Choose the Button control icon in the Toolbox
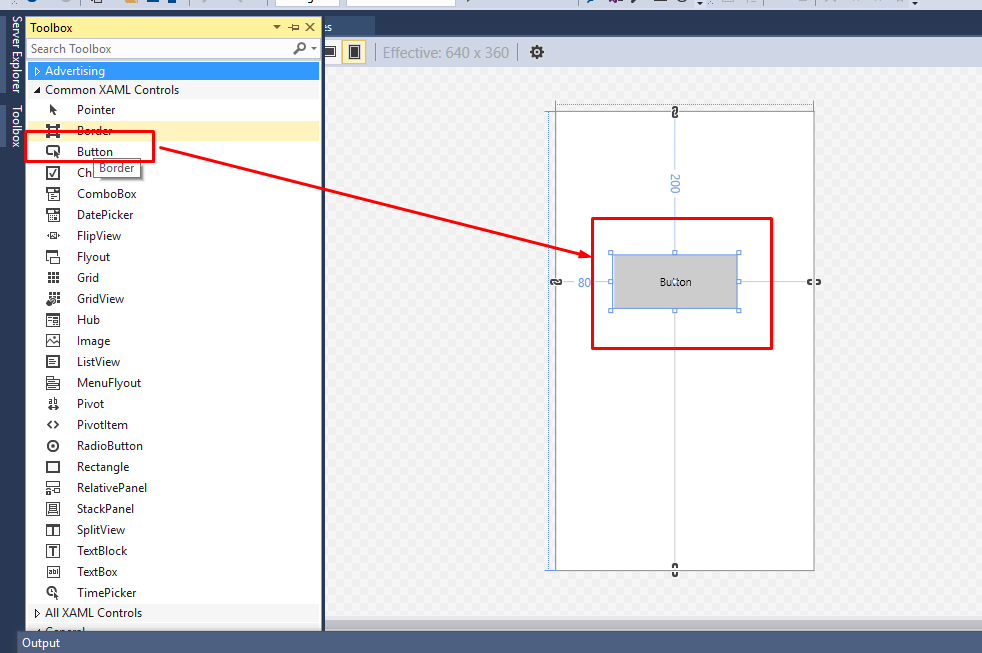 coord(53,152)
